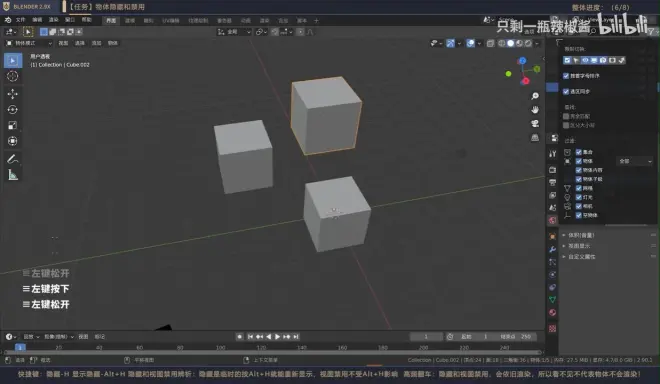Open the 窗口 menu

(x=70, y=20)
